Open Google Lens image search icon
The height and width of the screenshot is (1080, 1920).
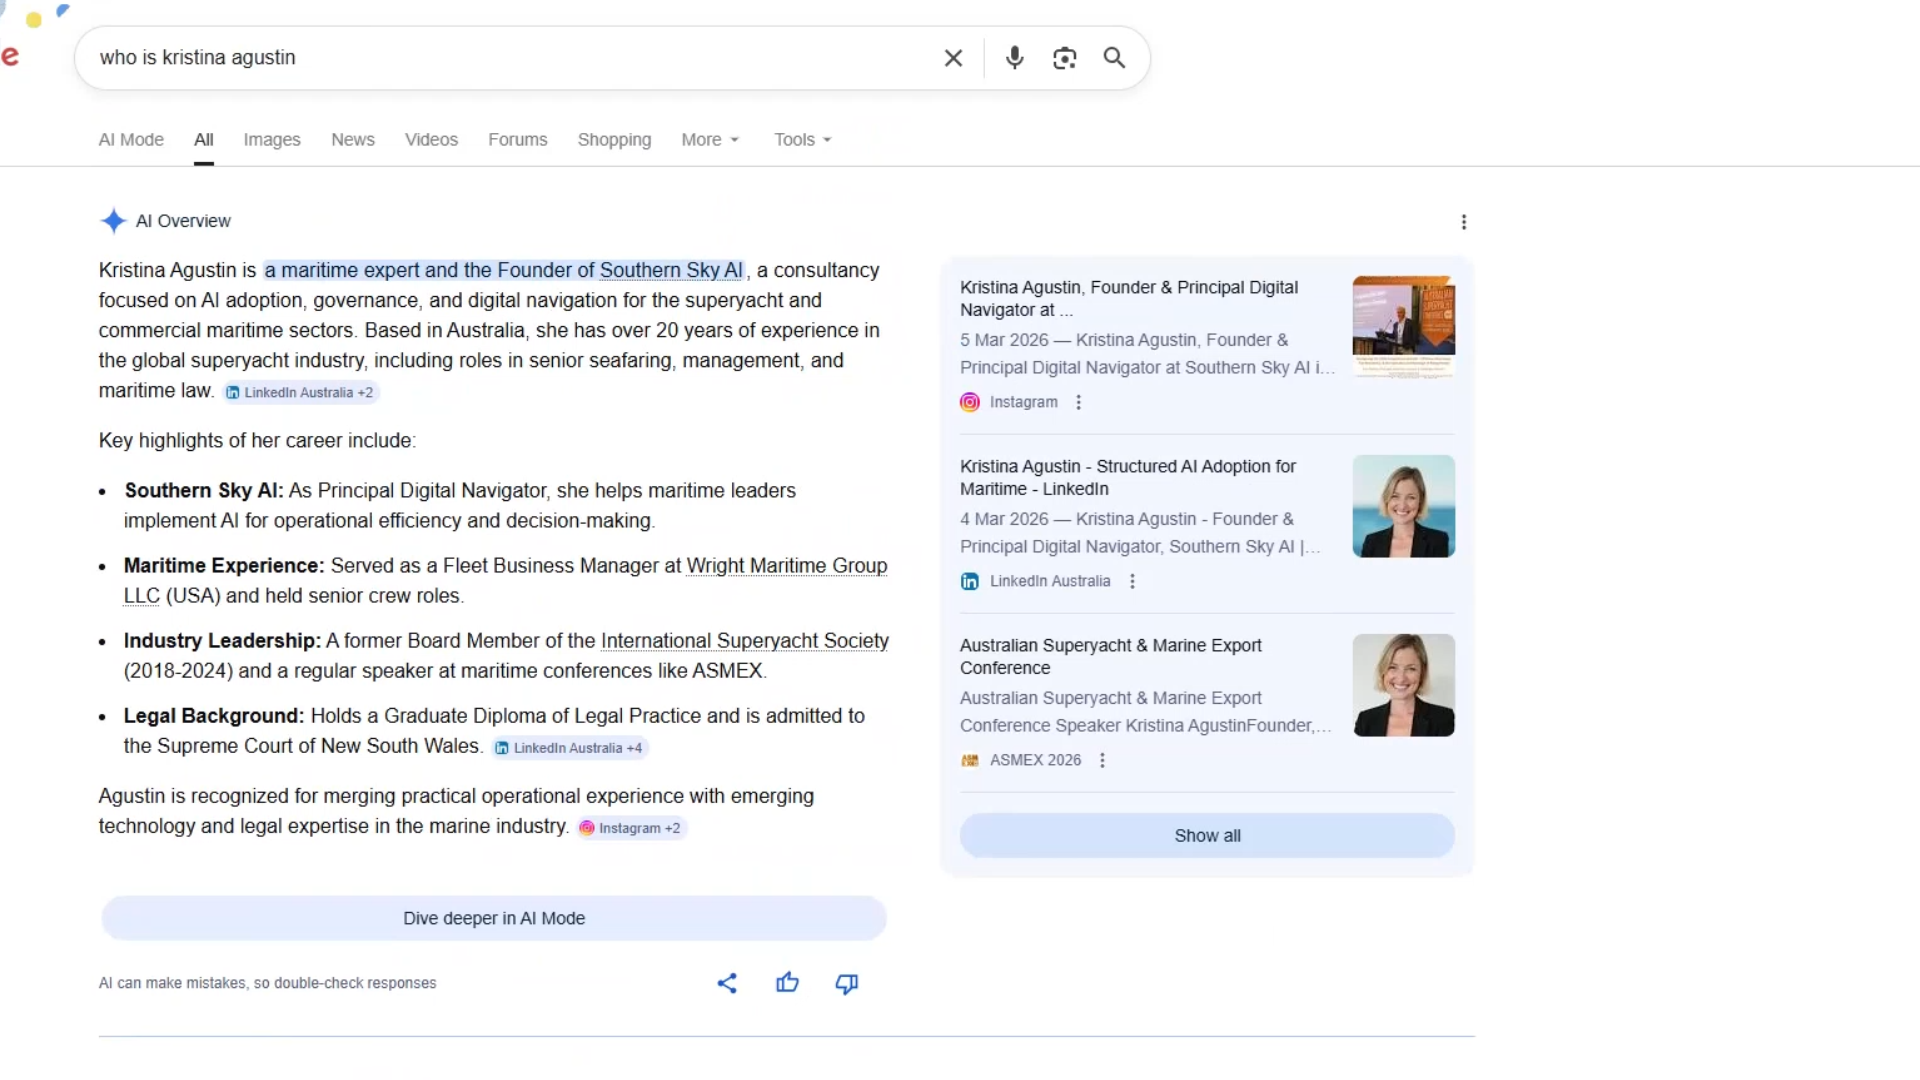click(x=1064, y=58)
